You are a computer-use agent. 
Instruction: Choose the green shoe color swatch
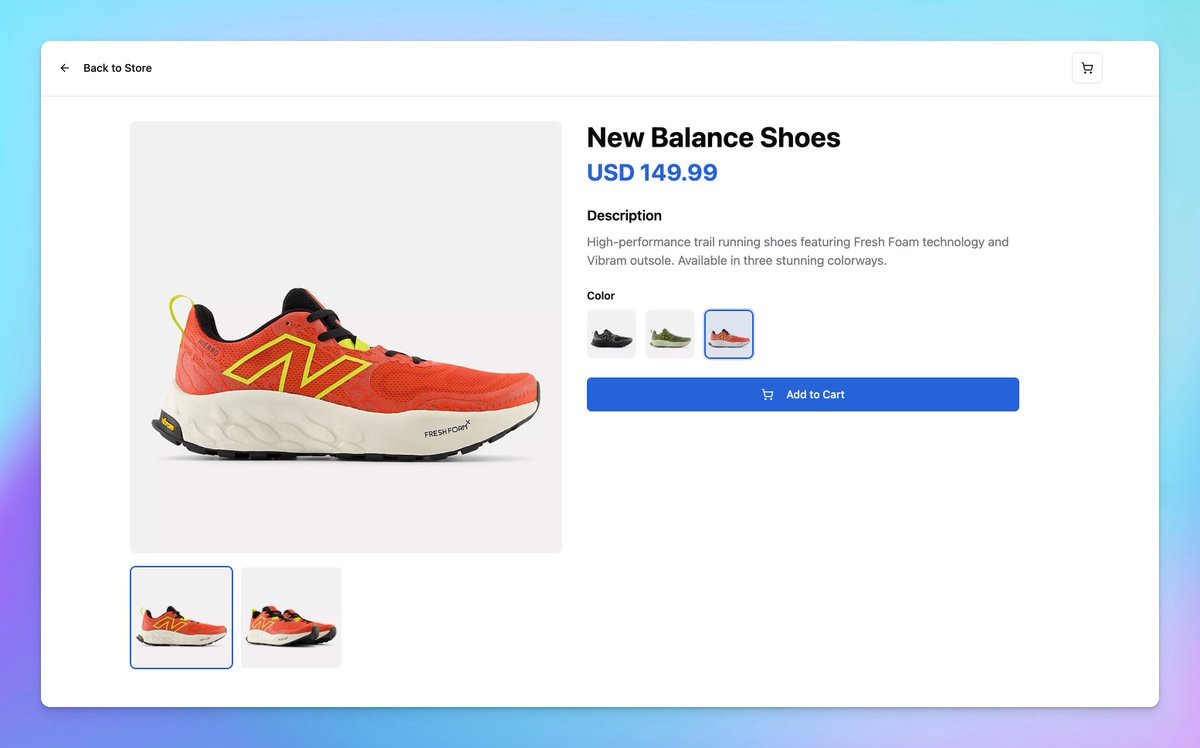tap(670, 334)
